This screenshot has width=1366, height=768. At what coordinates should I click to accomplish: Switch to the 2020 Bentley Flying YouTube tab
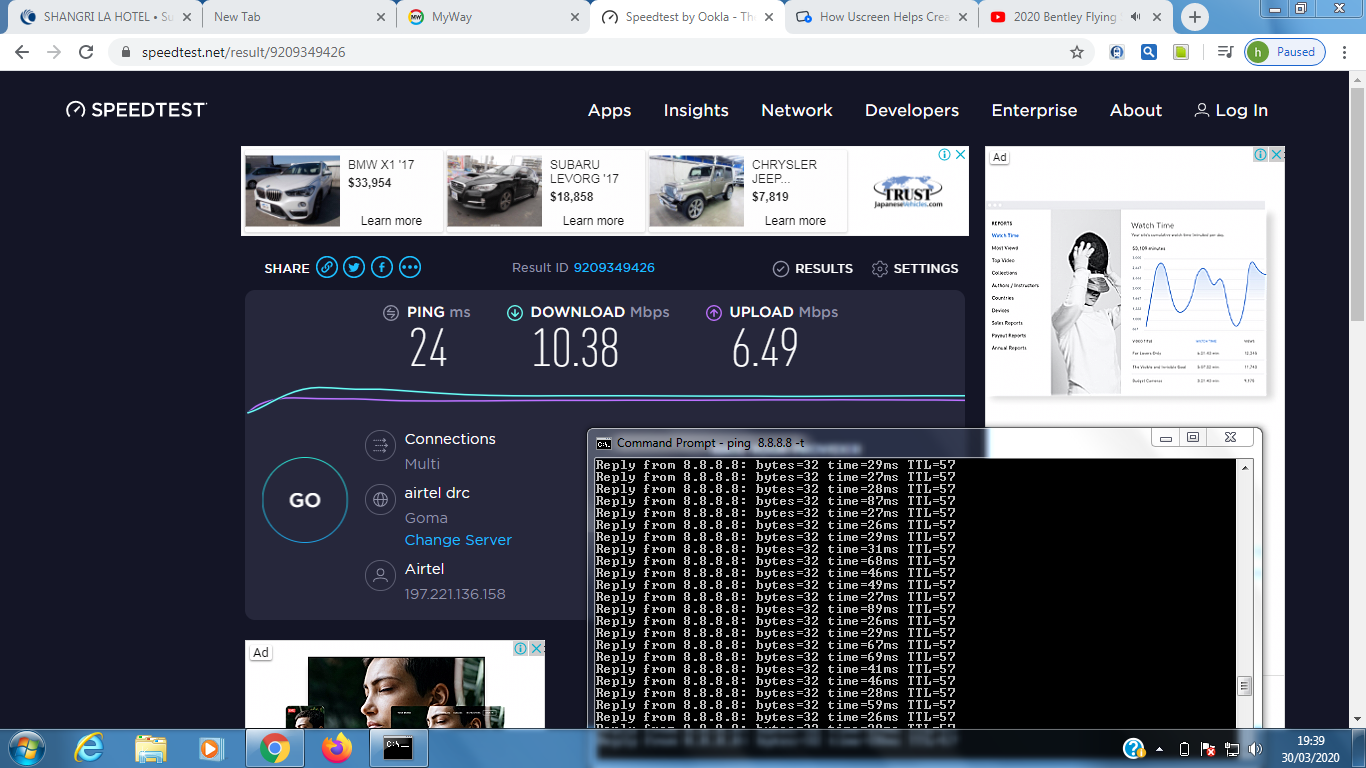(x=1063, y=17)
